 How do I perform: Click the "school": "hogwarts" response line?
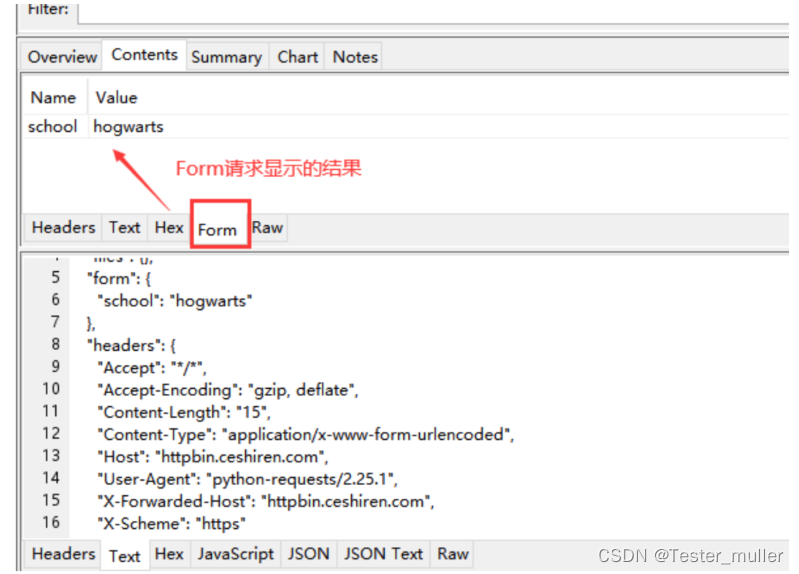[174, 301]
